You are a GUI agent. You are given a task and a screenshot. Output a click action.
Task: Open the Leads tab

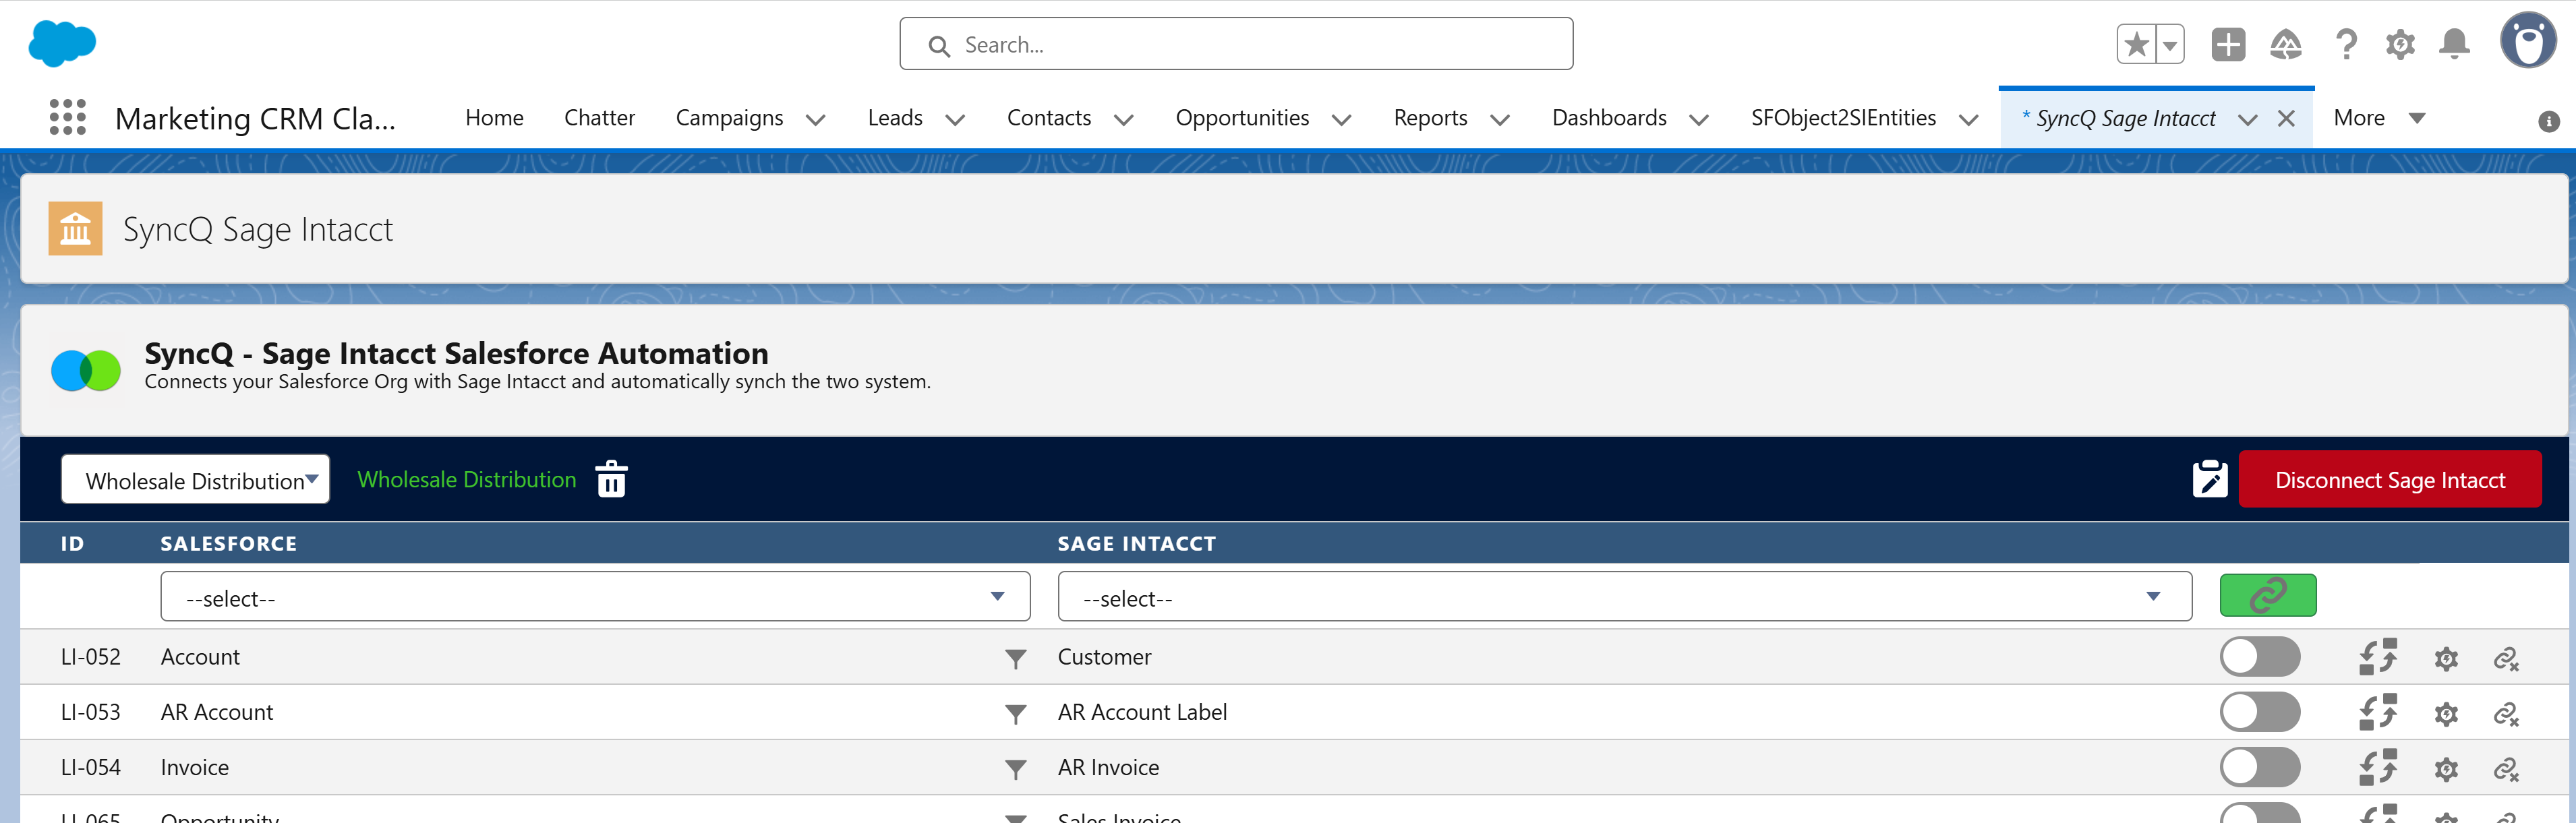point(895,118)
